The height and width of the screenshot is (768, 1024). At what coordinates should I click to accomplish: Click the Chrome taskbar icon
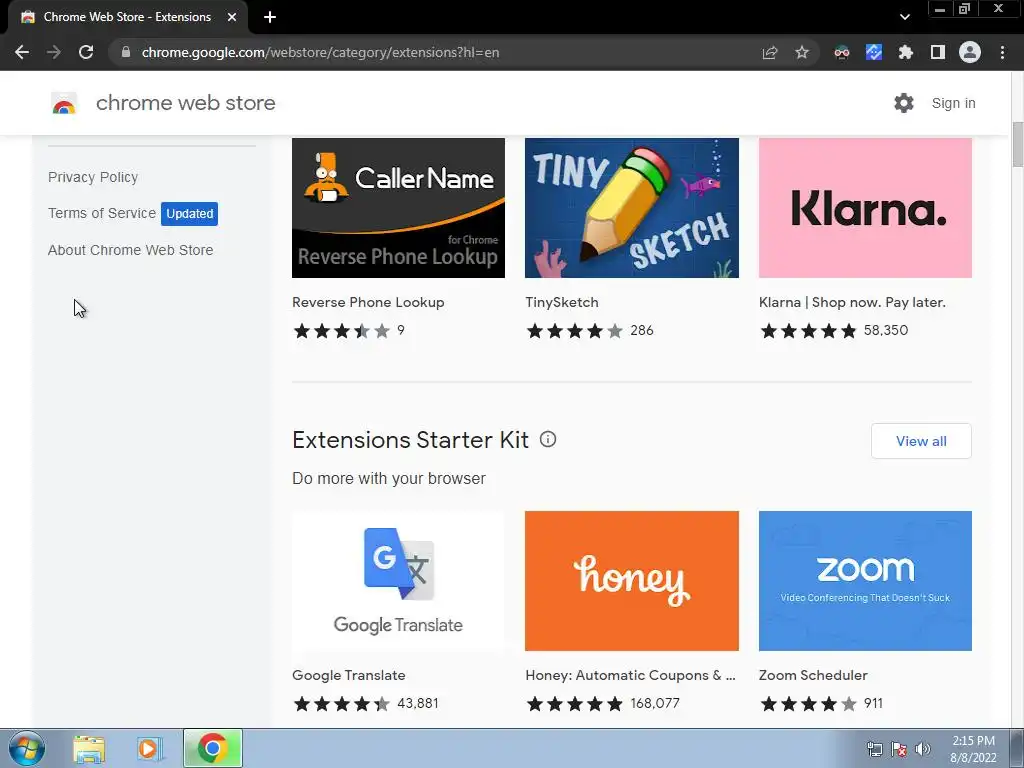coord(212,748)
